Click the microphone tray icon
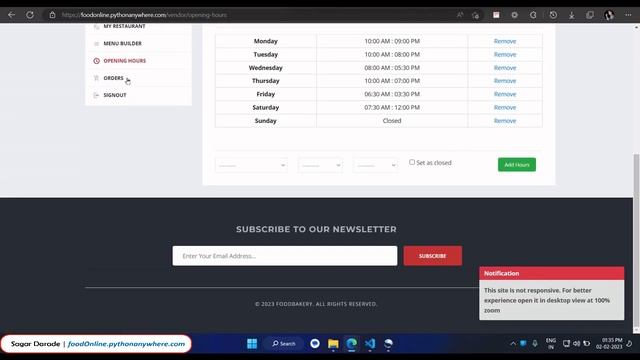The image size is (640, 360). 535,344
